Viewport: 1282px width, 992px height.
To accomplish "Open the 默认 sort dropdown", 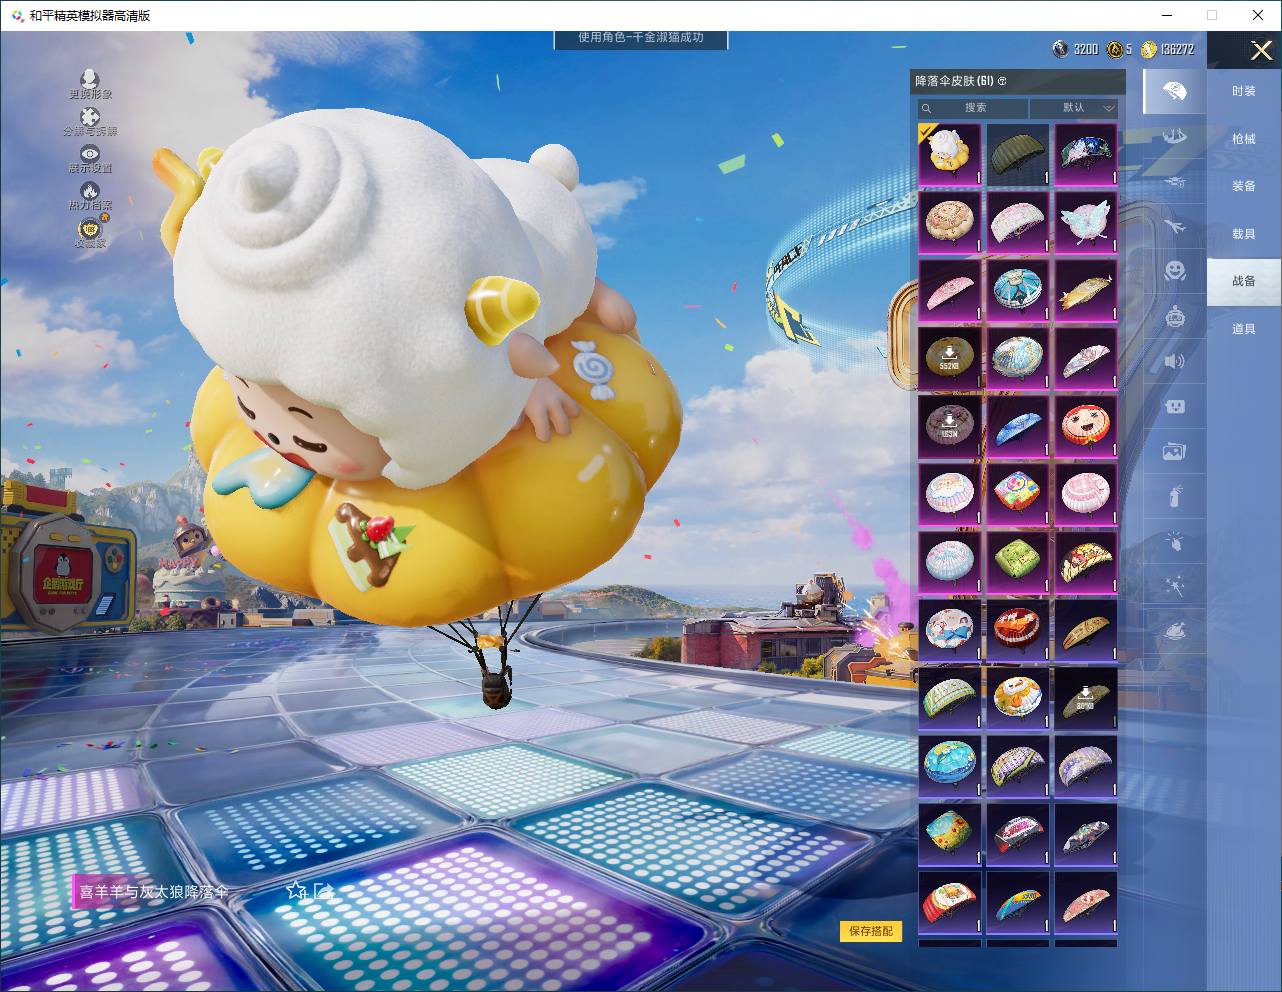I will [1074, 108].
